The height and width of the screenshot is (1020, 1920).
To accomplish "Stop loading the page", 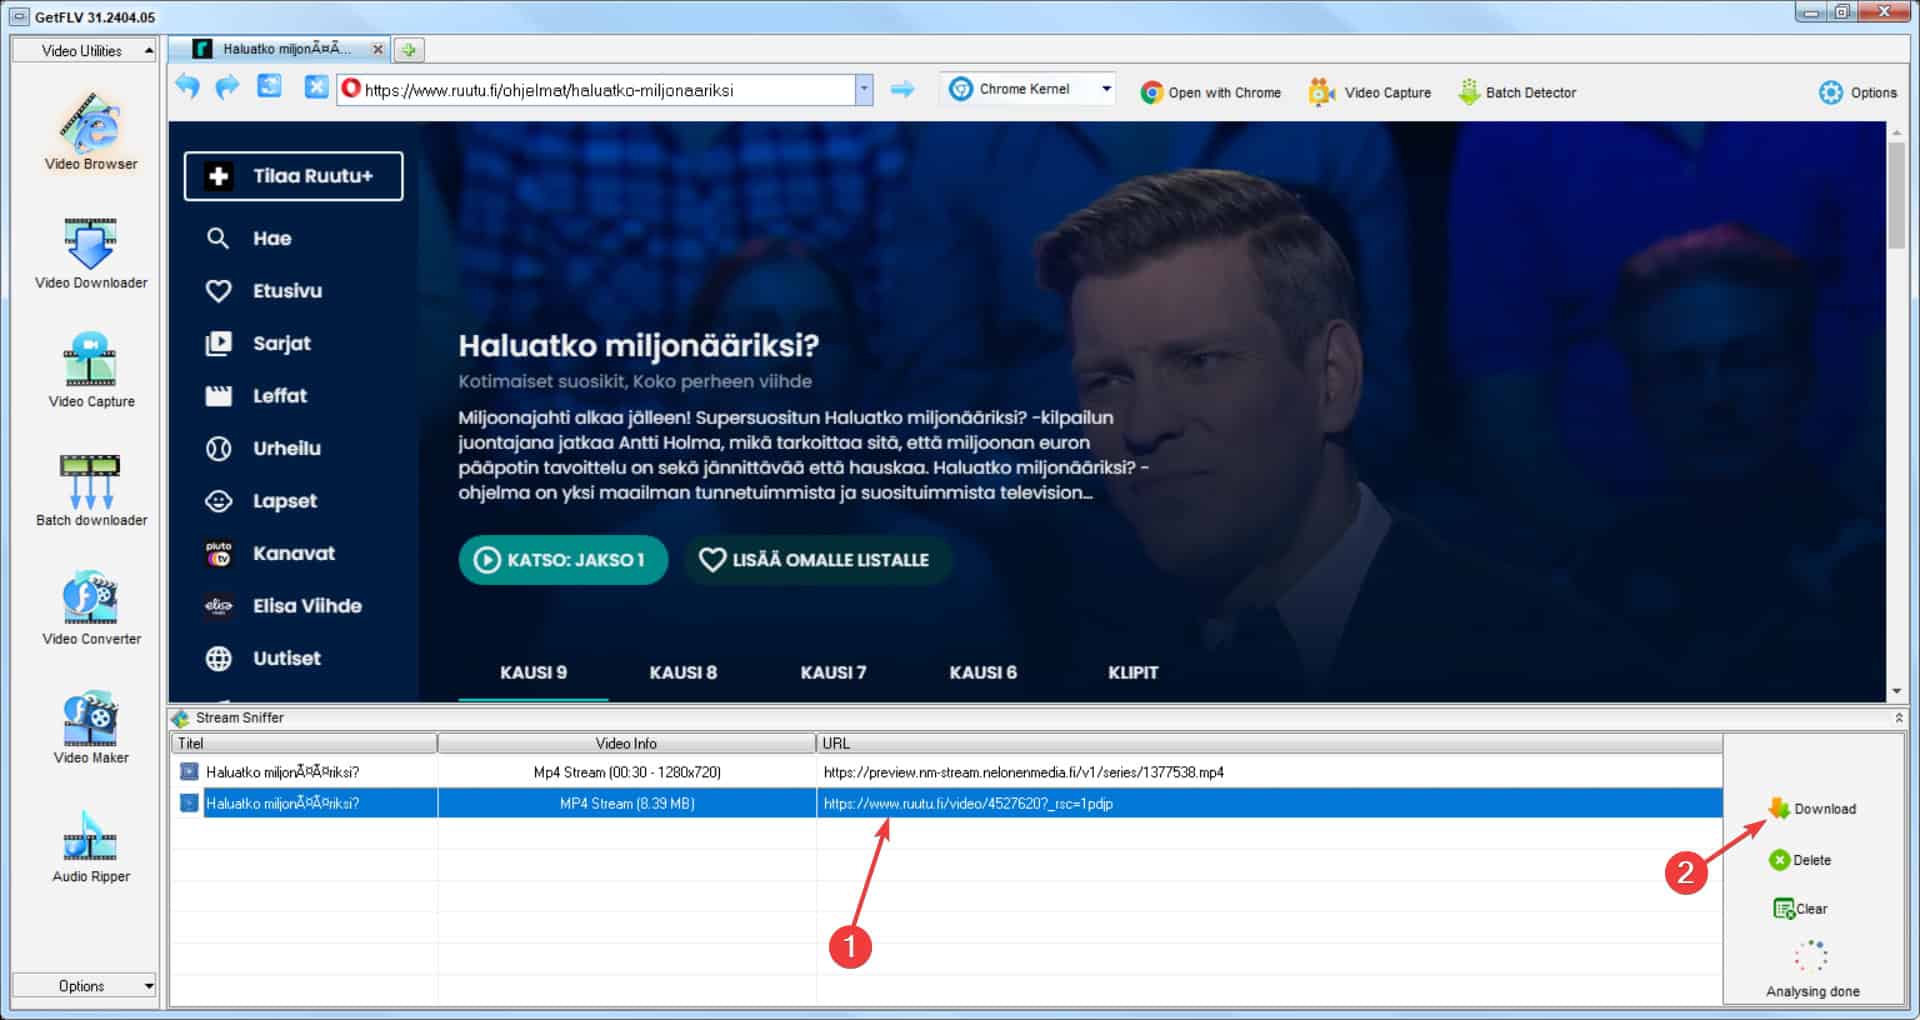I will click(316, 87).
